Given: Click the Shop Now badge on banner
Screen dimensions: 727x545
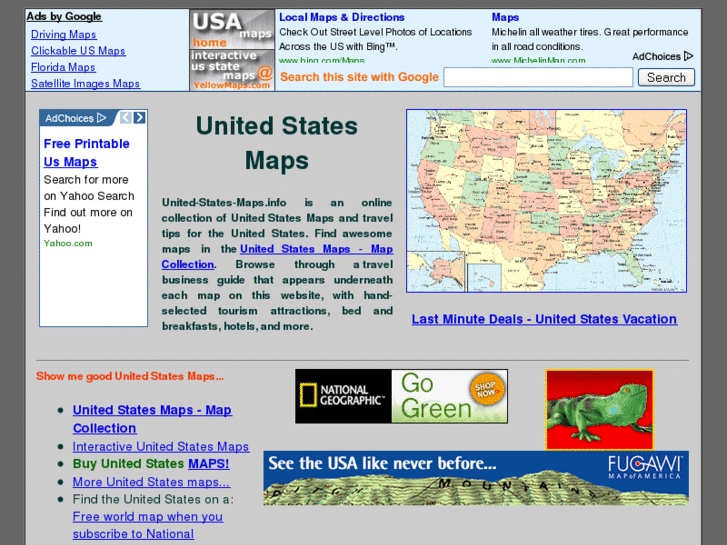Looking at the screenshot, I should pos(485,389).
